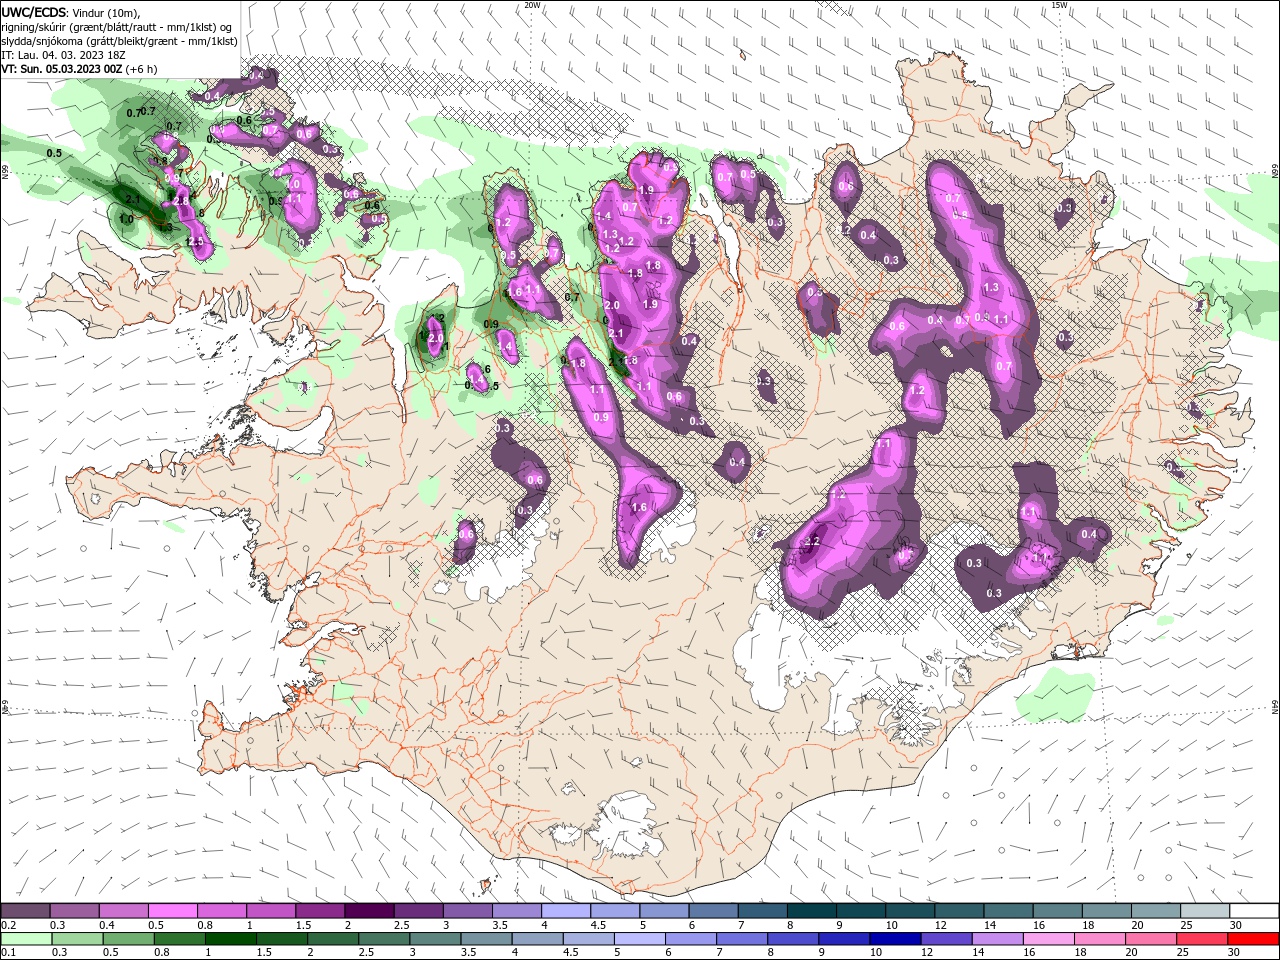The image size is (1280, 960).
Task: Pick the 18 swatch in upper snow legend
Action: [x=1108, y=910]
